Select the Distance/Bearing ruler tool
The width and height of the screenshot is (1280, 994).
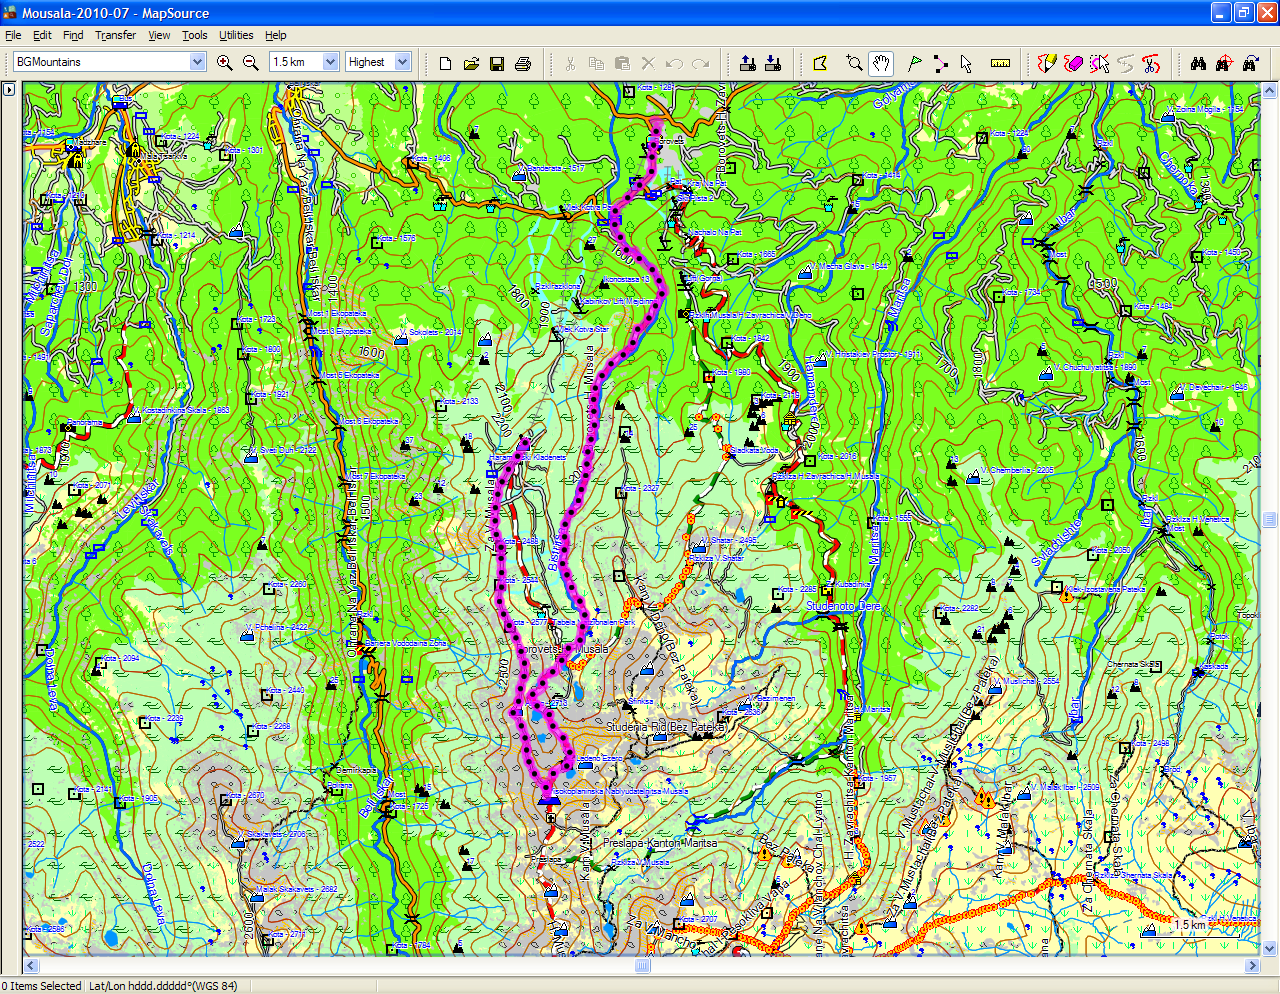click(1000, 63)
